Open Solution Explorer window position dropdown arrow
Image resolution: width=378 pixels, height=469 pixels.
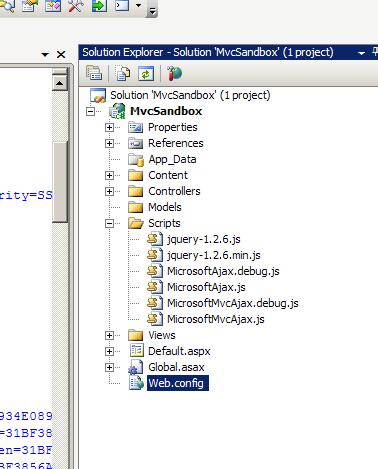361,53
